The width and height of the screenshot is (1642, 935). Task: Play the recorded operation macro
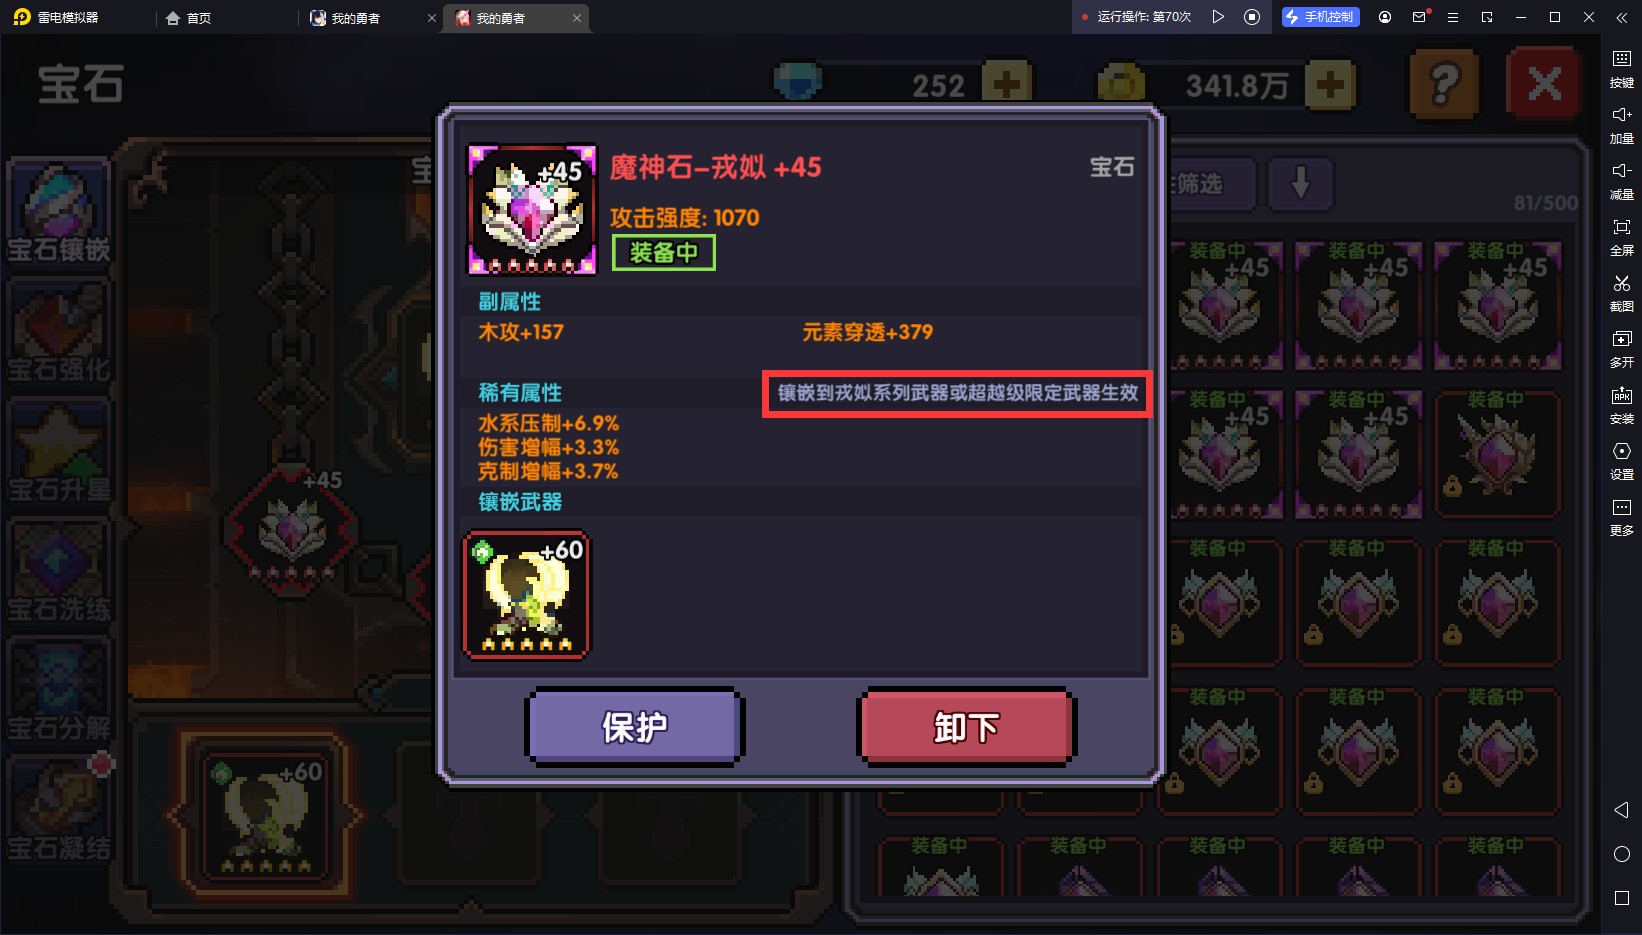[x=1218, y=17]
